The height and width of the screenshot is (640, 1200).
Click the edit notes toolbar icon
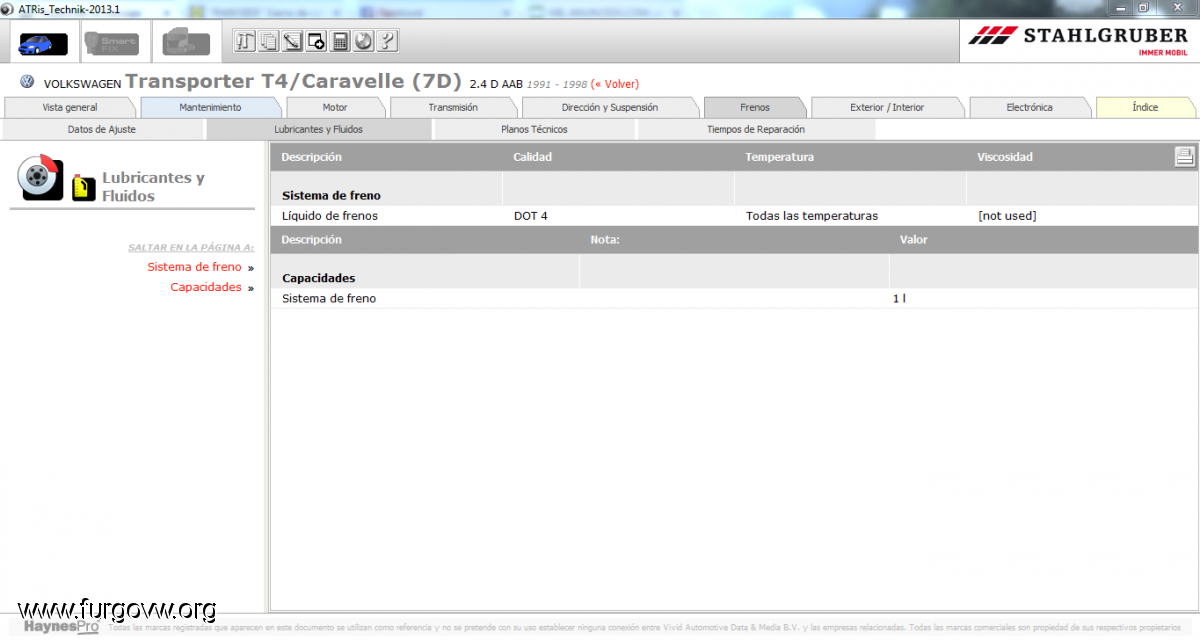click(x=292, y=41)
